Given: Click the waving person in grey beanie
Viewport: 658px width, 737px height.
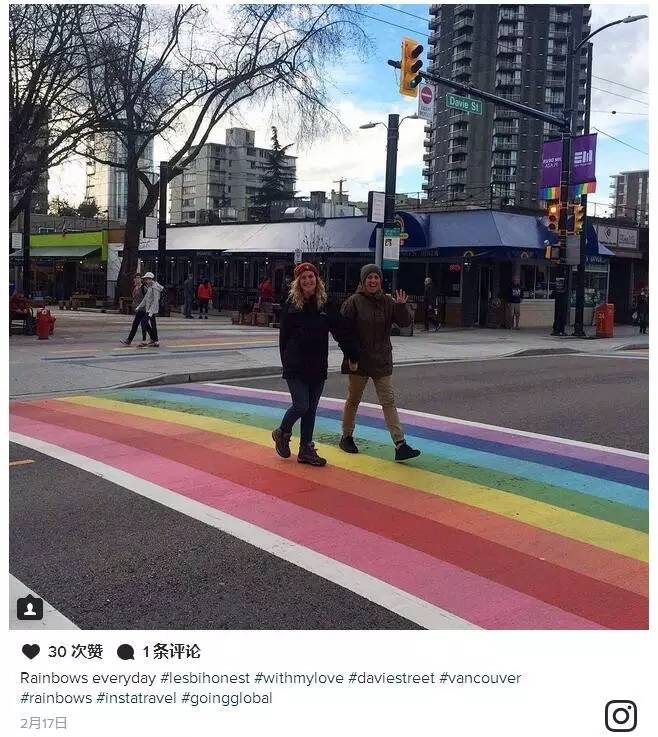Looking at the screenshot, I should coord(375,362).
